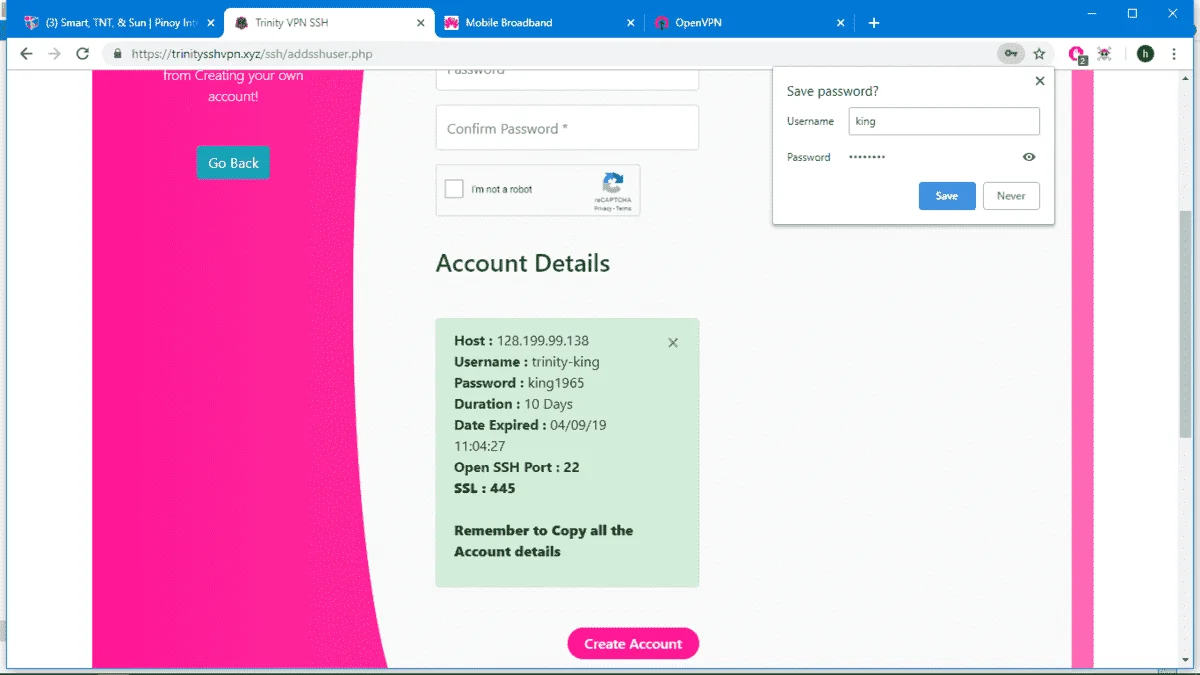The image size is (1200, 675).
Task: Show the password using the eye icon
Action: pyautogui.click(x=1029, y=157)
